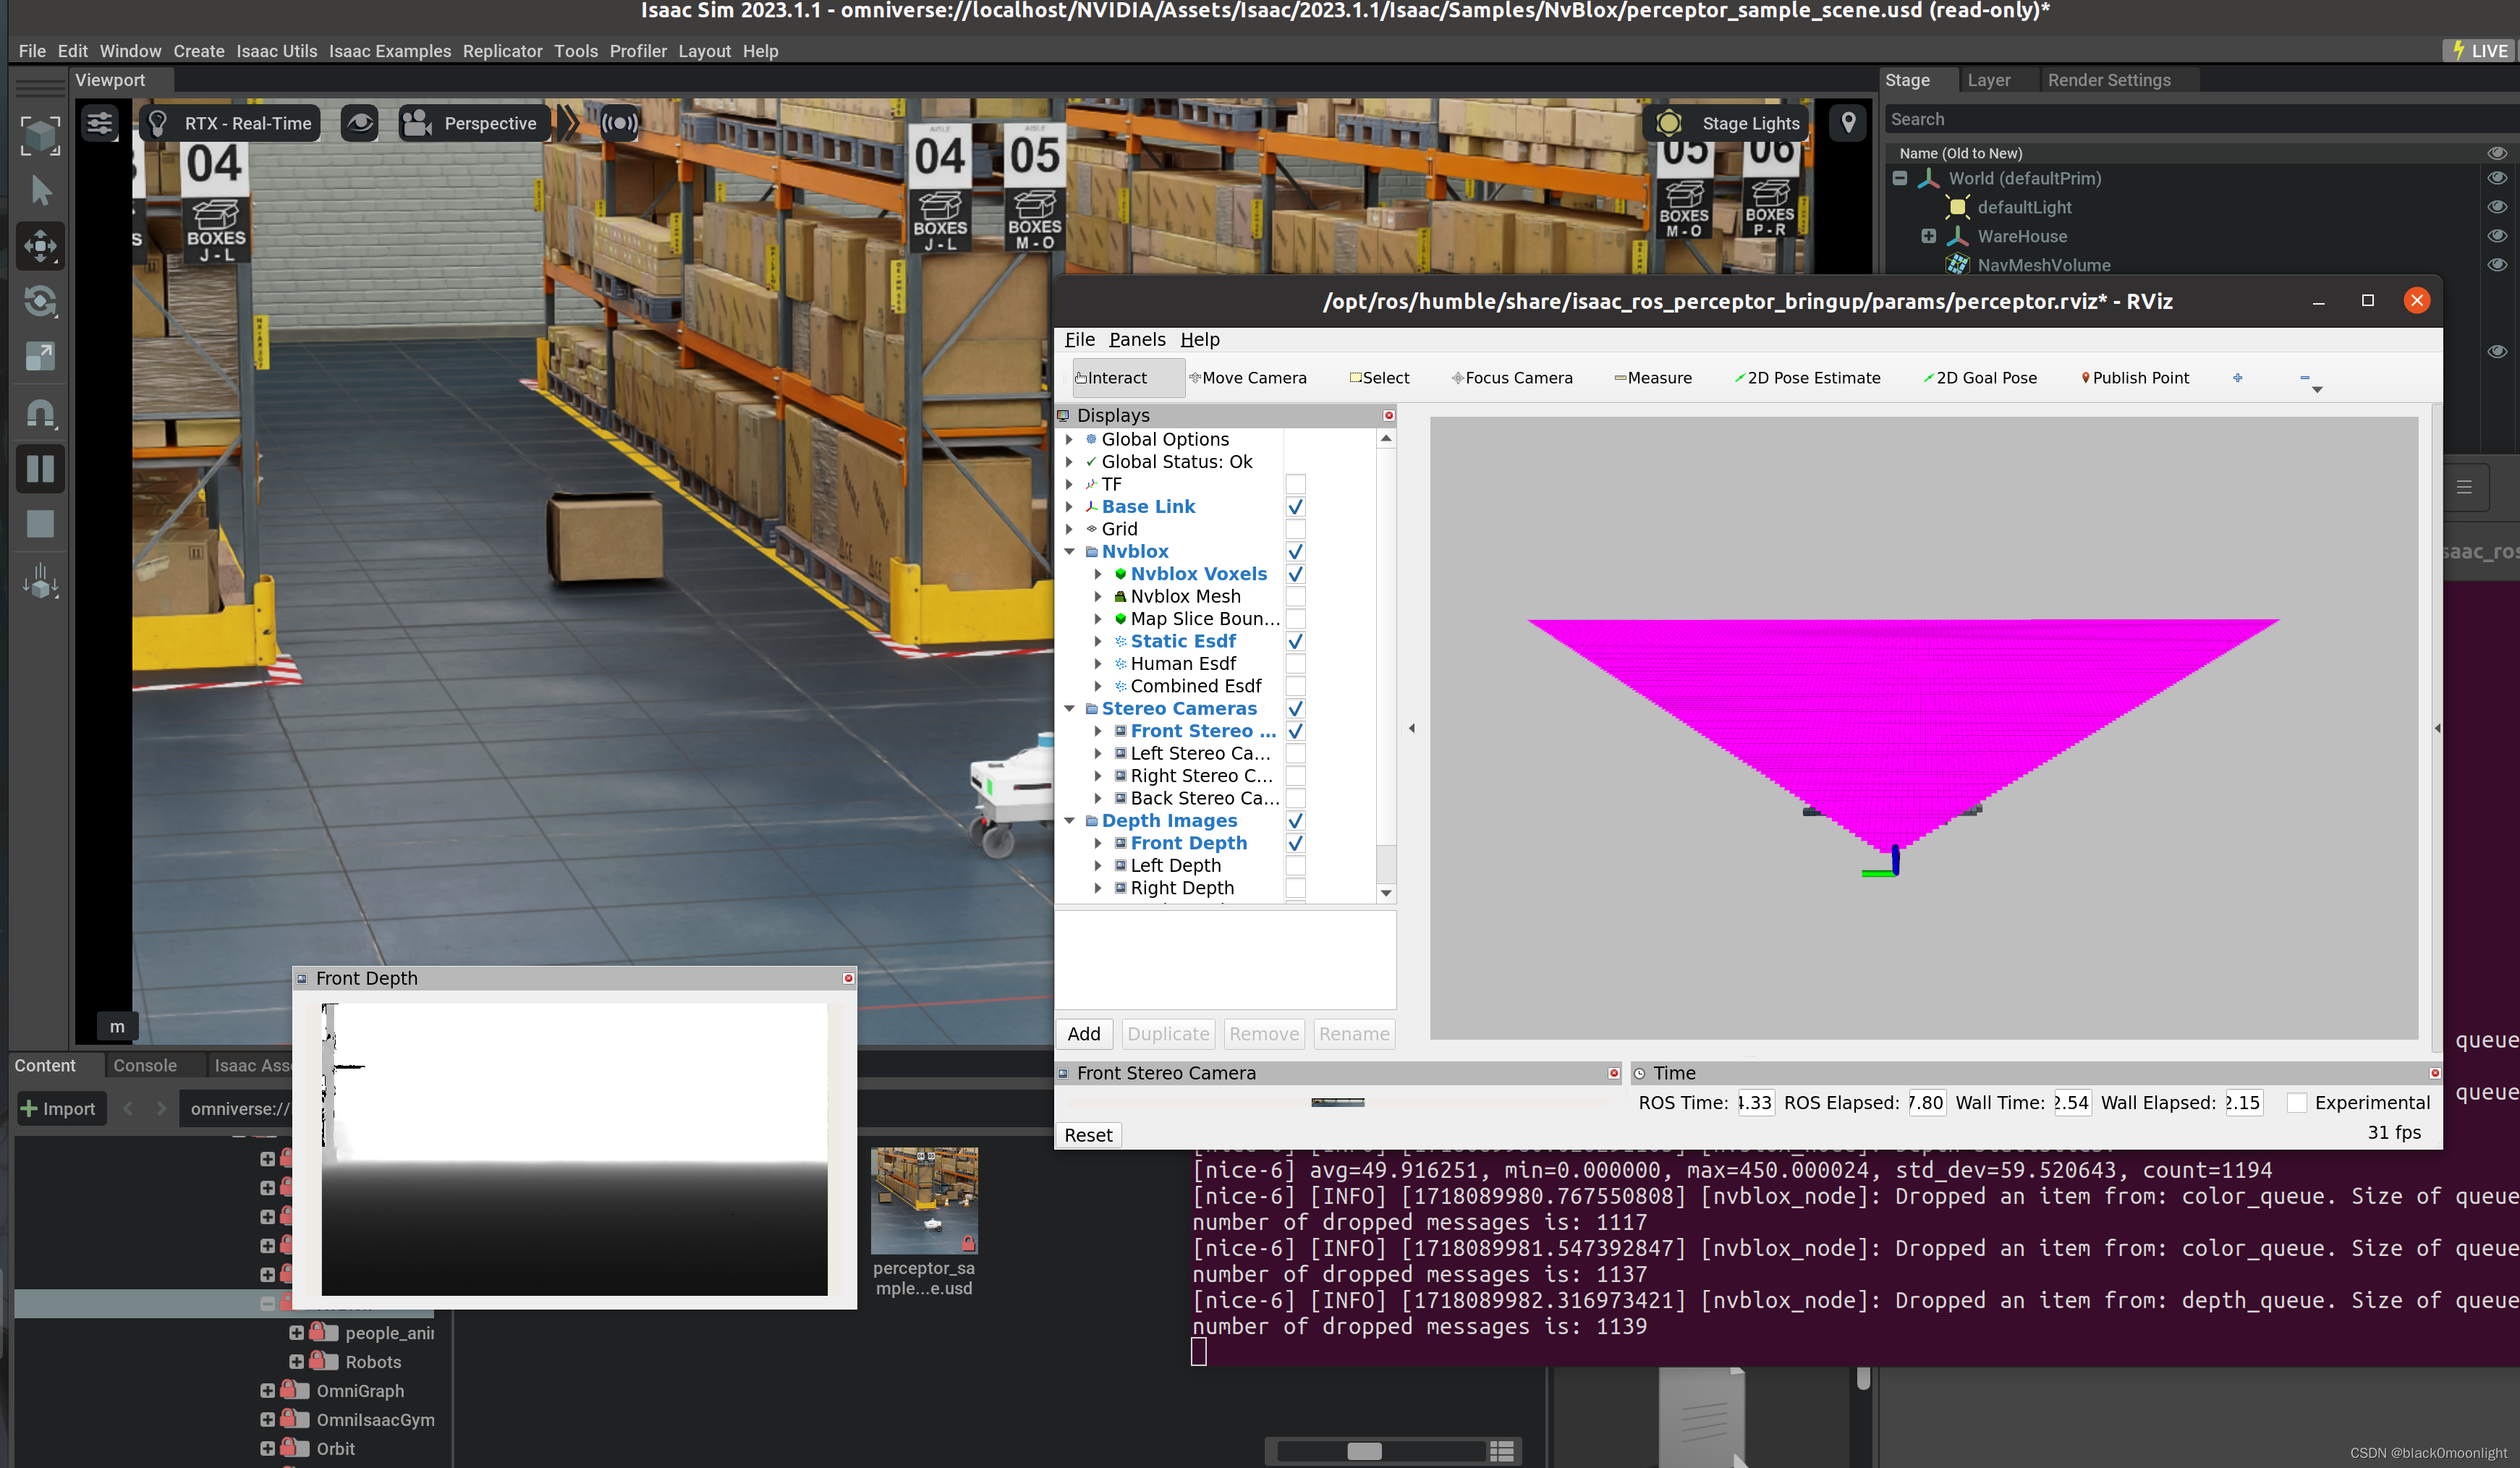The image size is (2520, 1468).
Task: Stop the Isaac Sim simulation
Action: point(40,523)
